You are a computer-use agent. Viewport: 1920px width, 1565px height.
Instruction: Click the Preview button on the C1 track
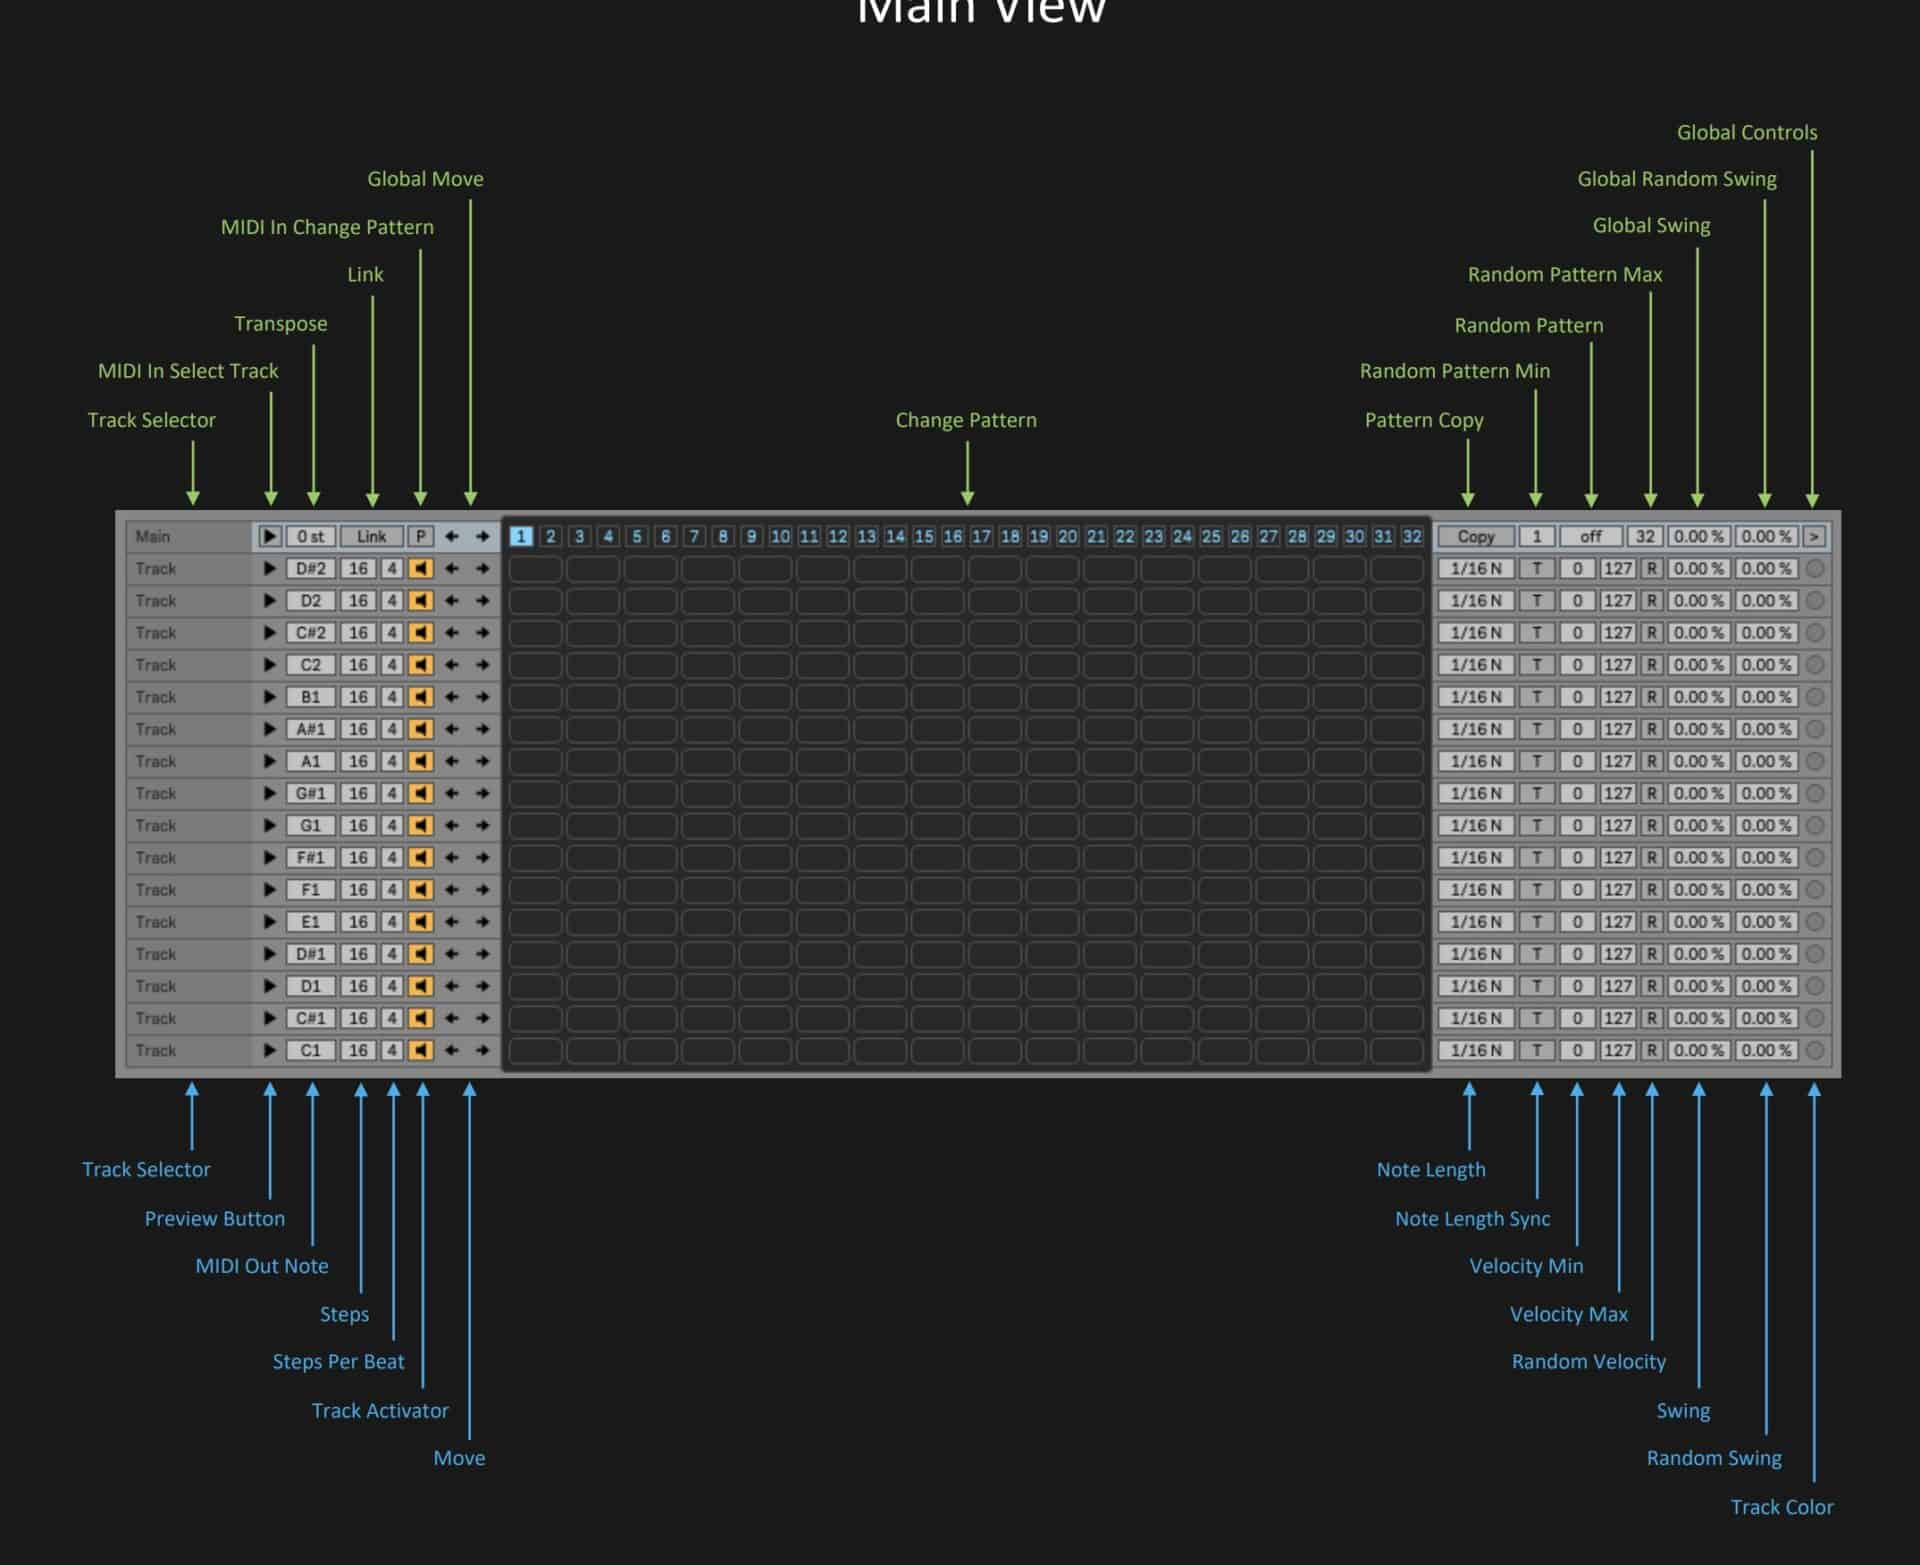click(x=270, y=1050)
